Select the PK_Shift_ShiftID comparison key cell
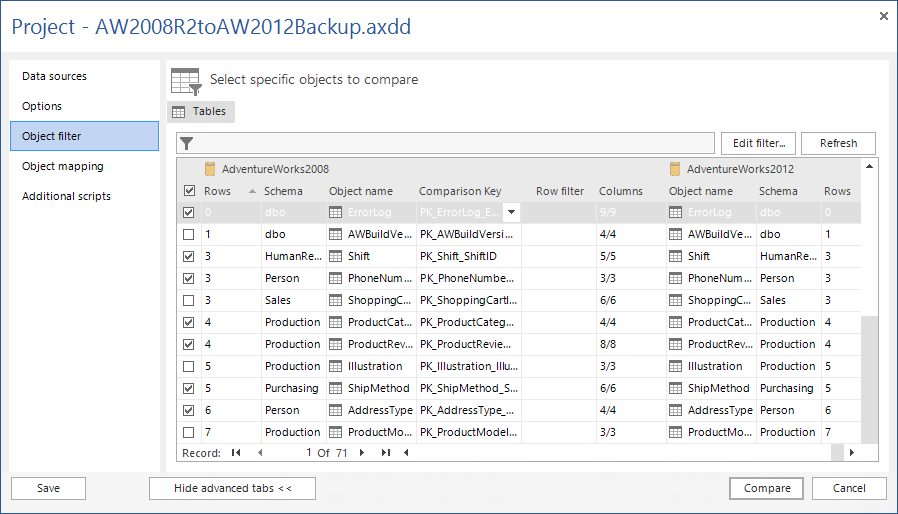The image size is (898, 514). [468, 256]
